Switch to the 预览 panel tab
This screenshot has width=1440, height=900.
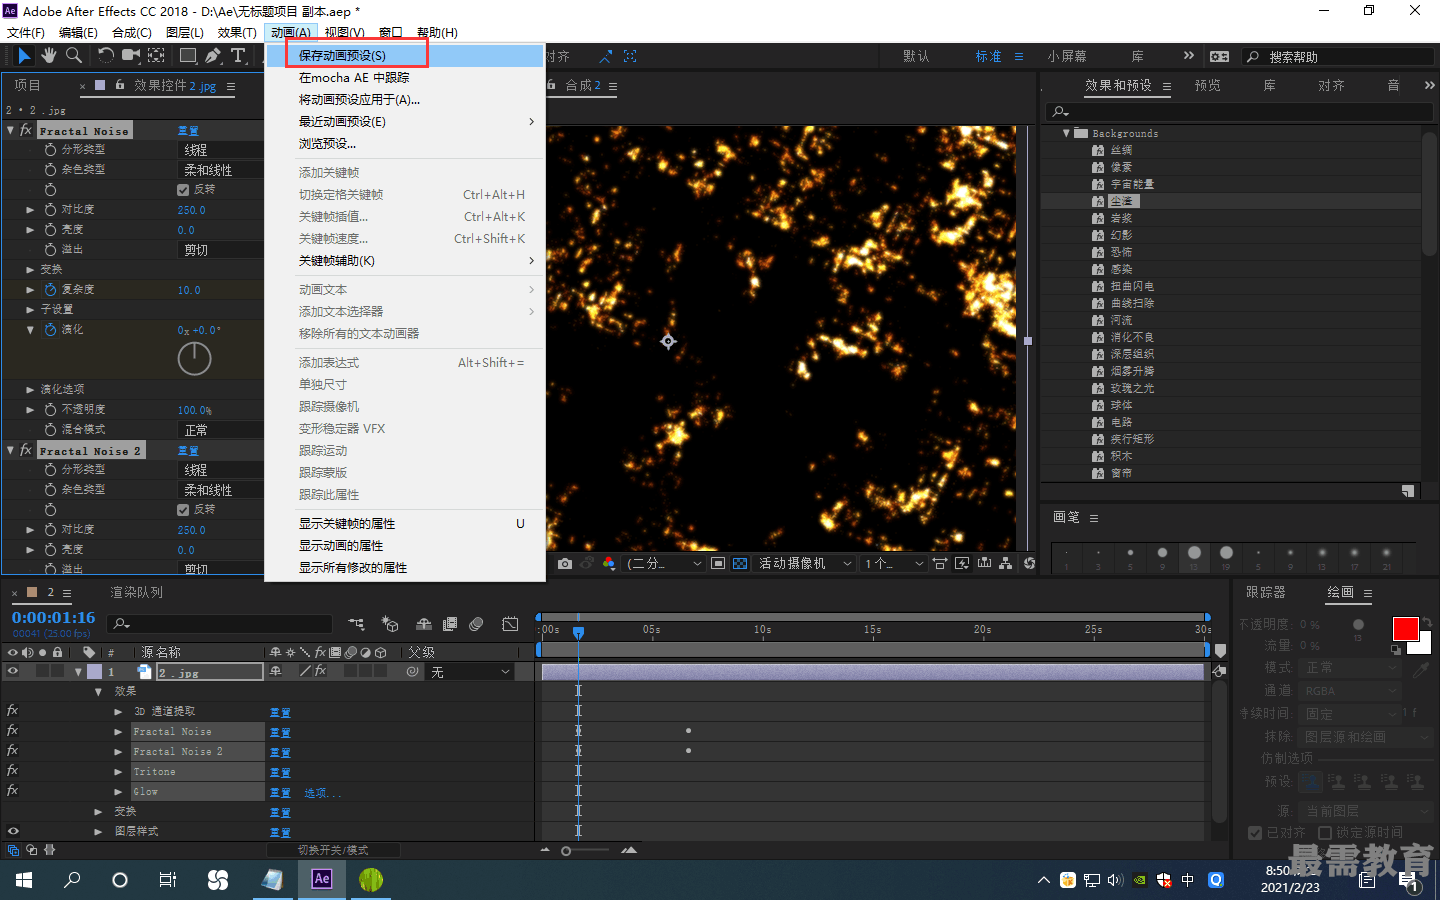[x=1207, y=86]
